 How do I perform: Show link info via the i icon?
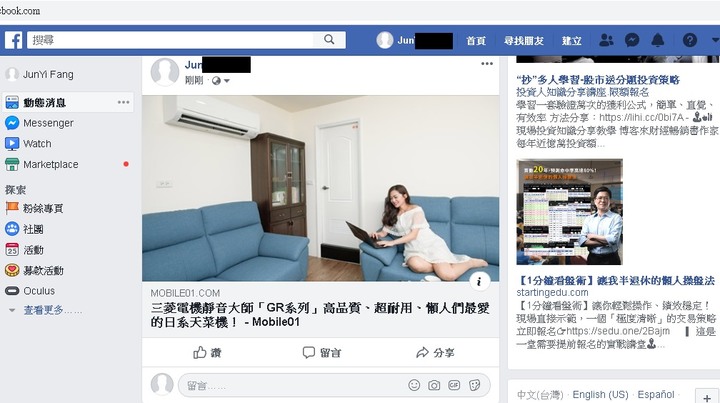coord(479,281)
